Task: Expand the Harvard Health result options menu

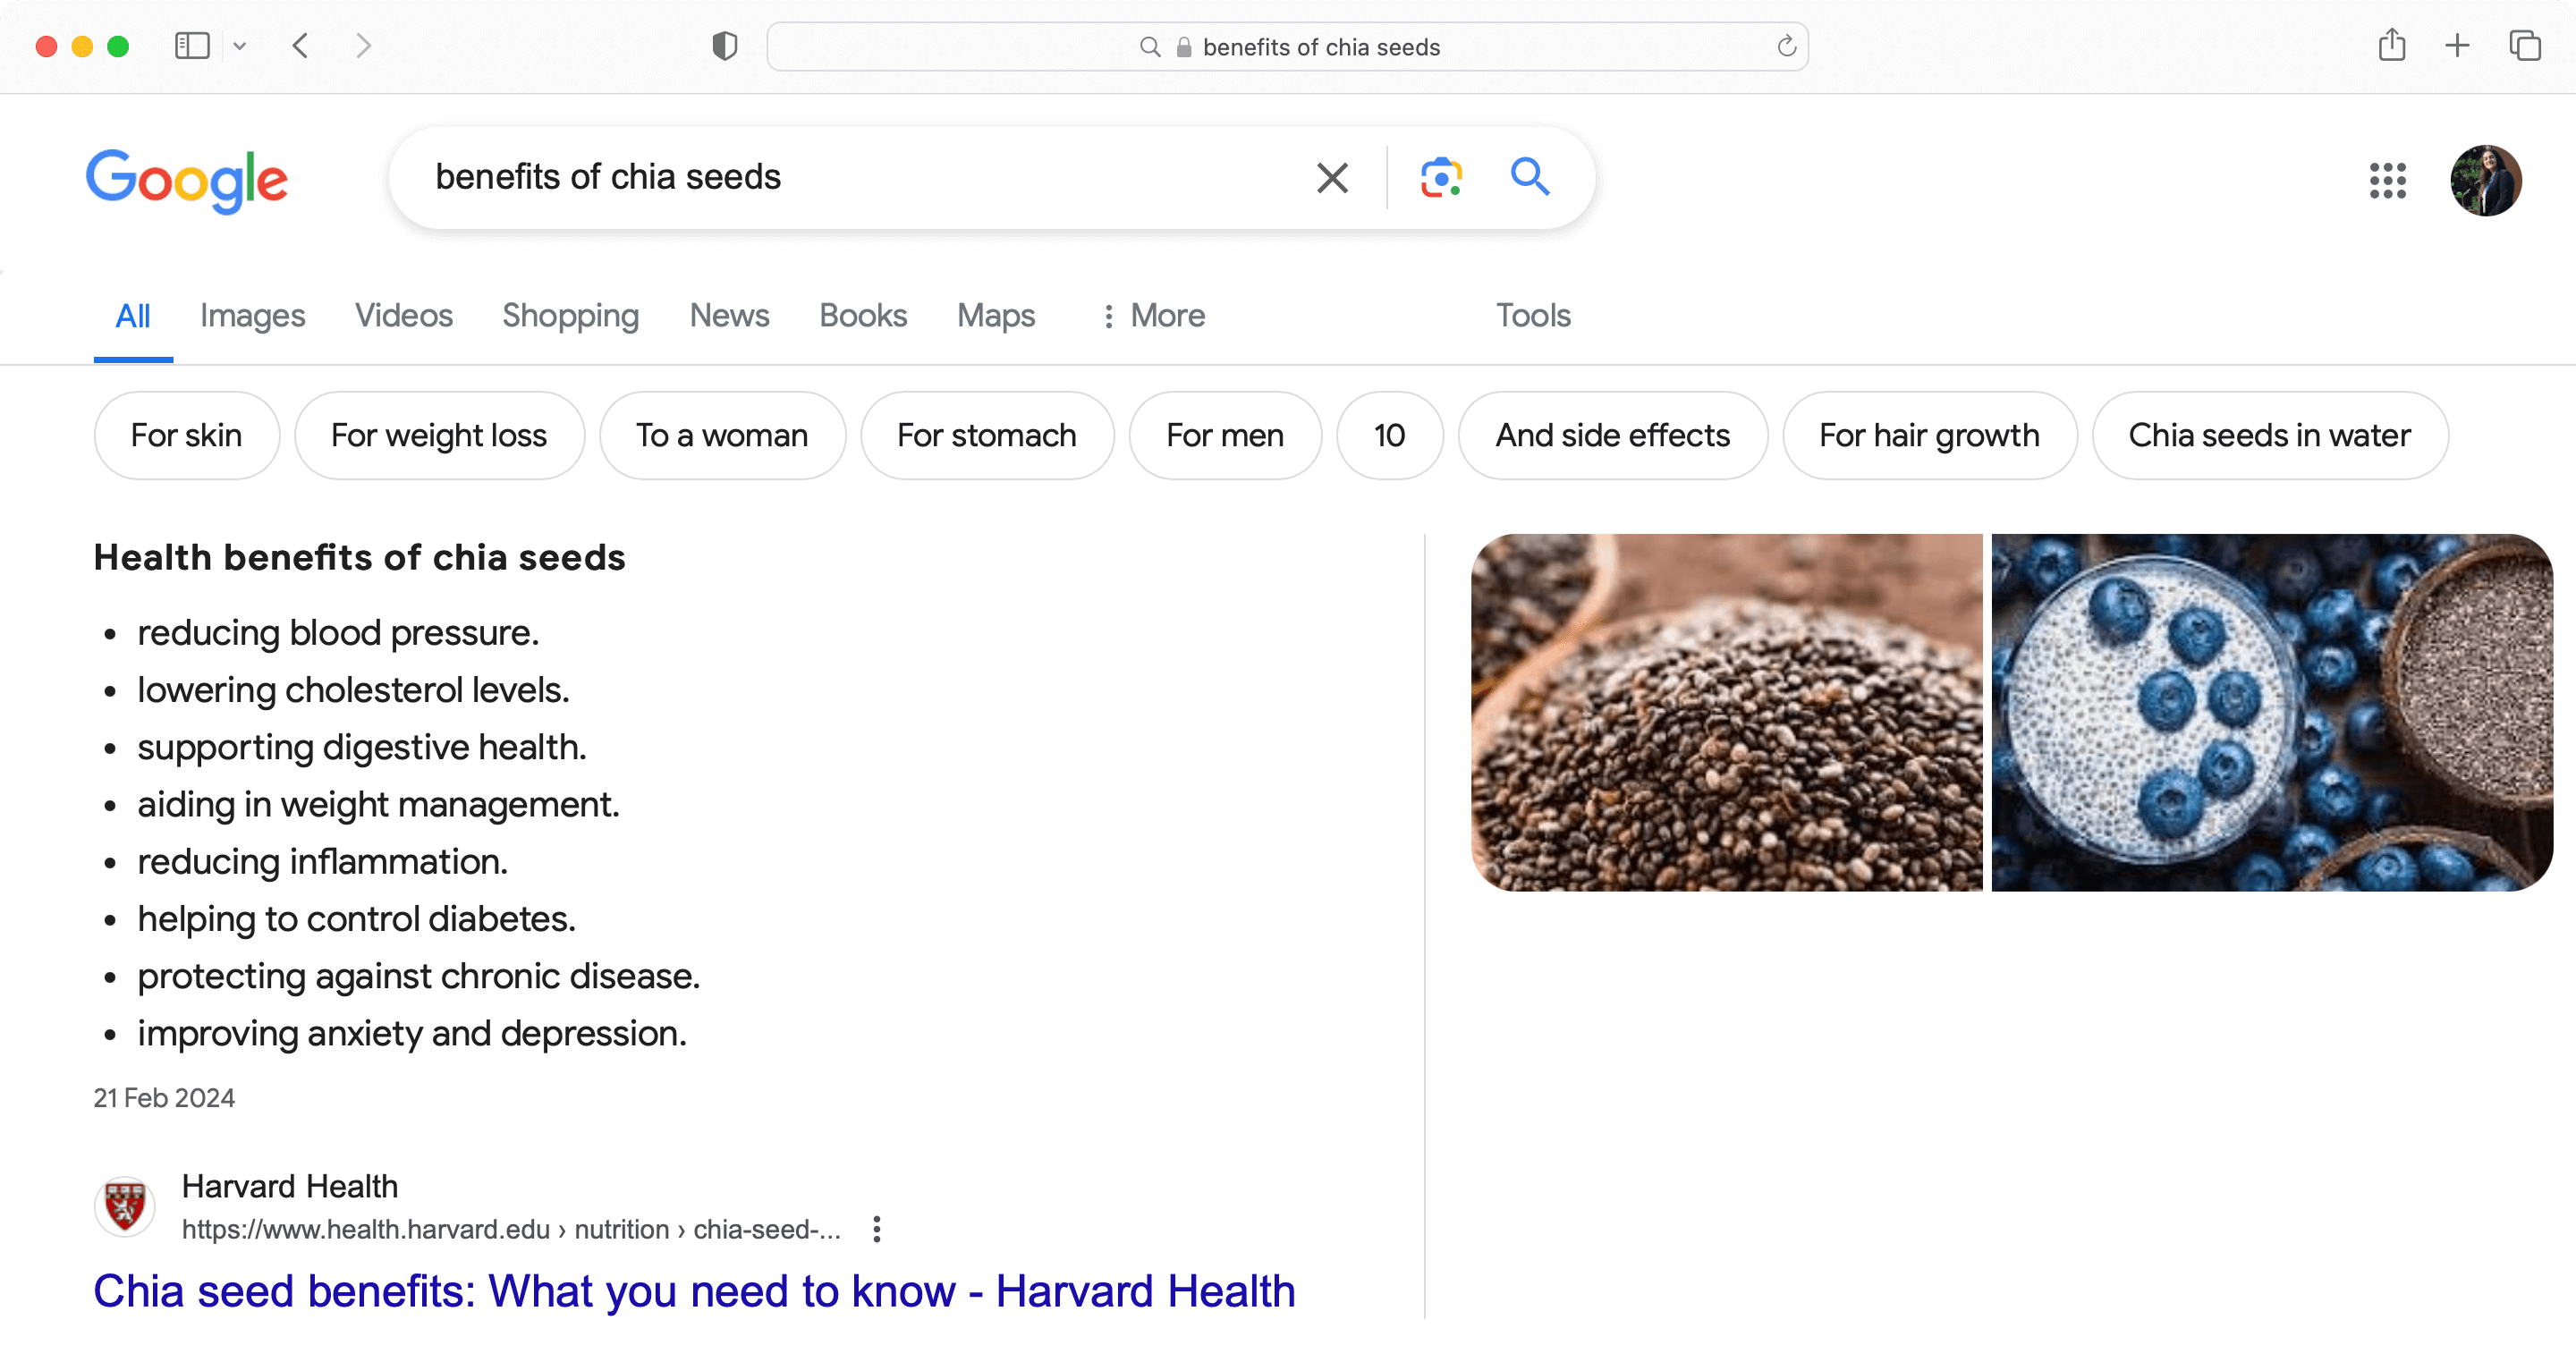Action: 876,1228
